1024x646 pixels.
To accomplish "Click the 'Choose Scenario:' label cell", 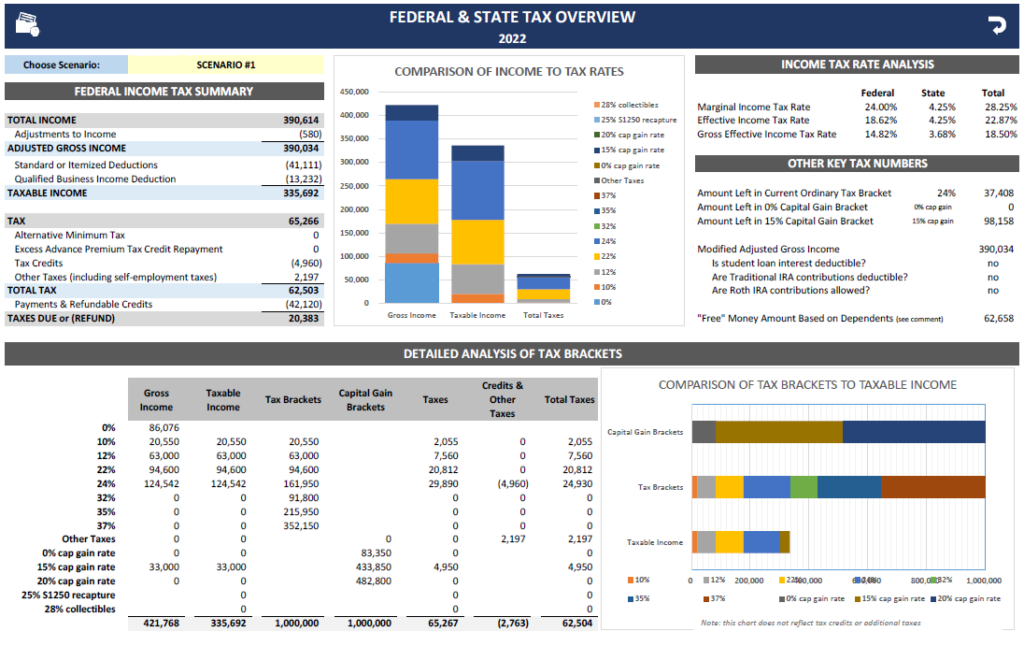I will [x=67, y=65].
